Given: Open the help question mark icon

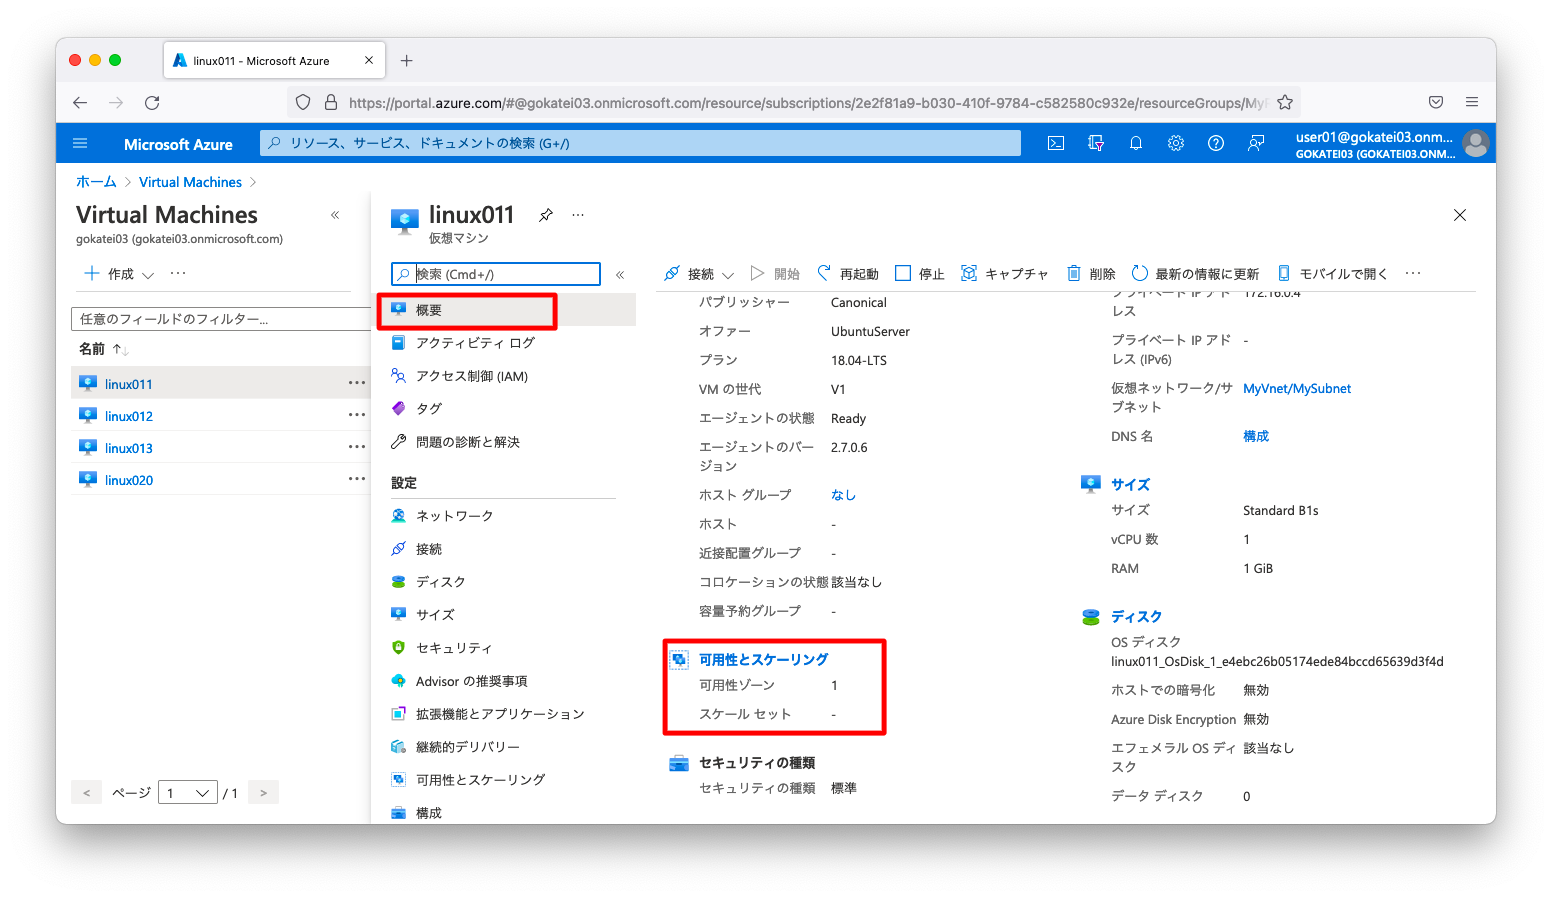Looking at the screenshot, I should (1215, 143).
